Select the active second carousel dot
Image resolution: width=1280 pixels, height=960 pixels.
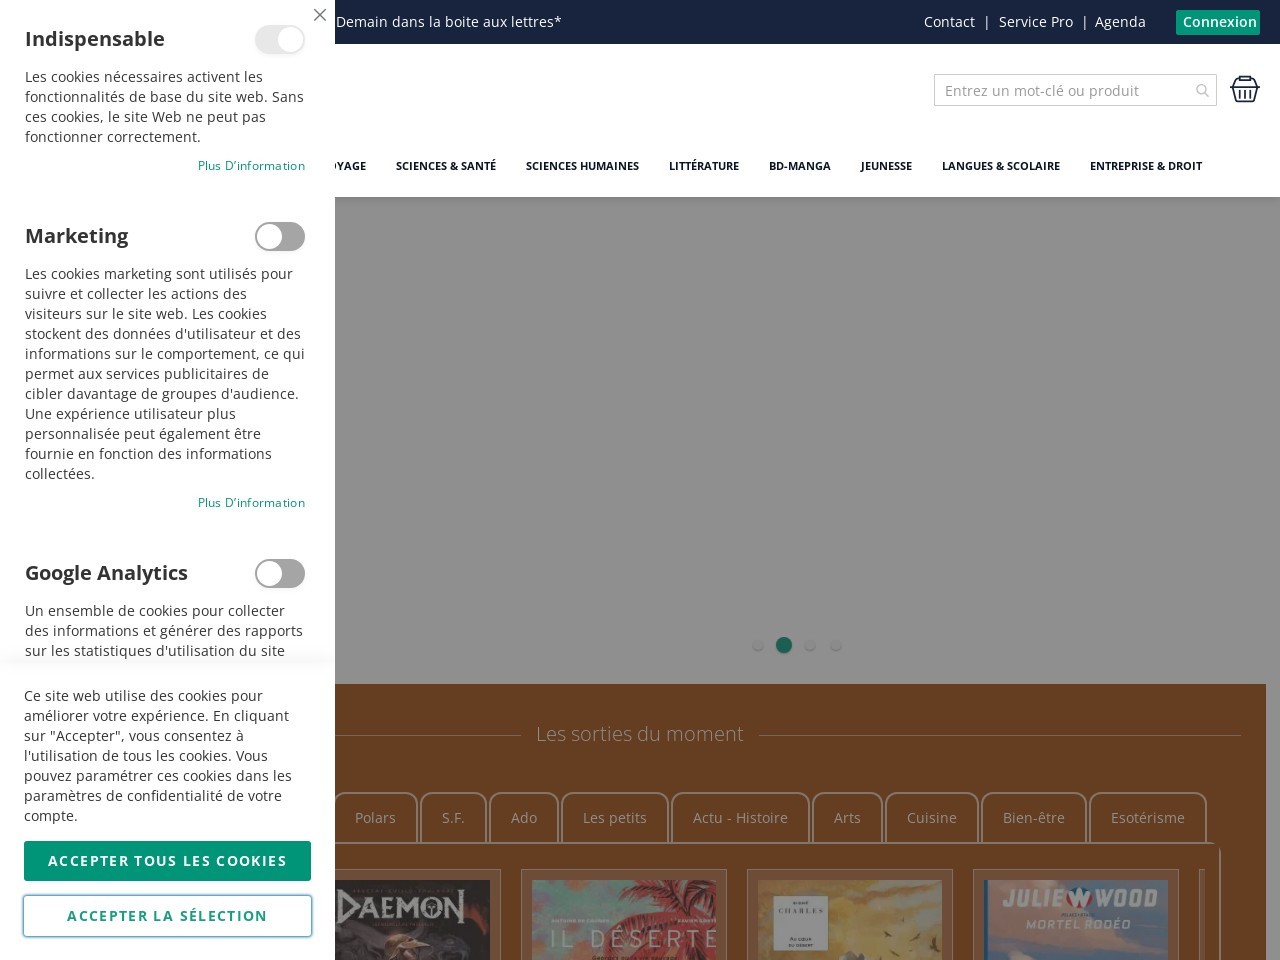784,646
